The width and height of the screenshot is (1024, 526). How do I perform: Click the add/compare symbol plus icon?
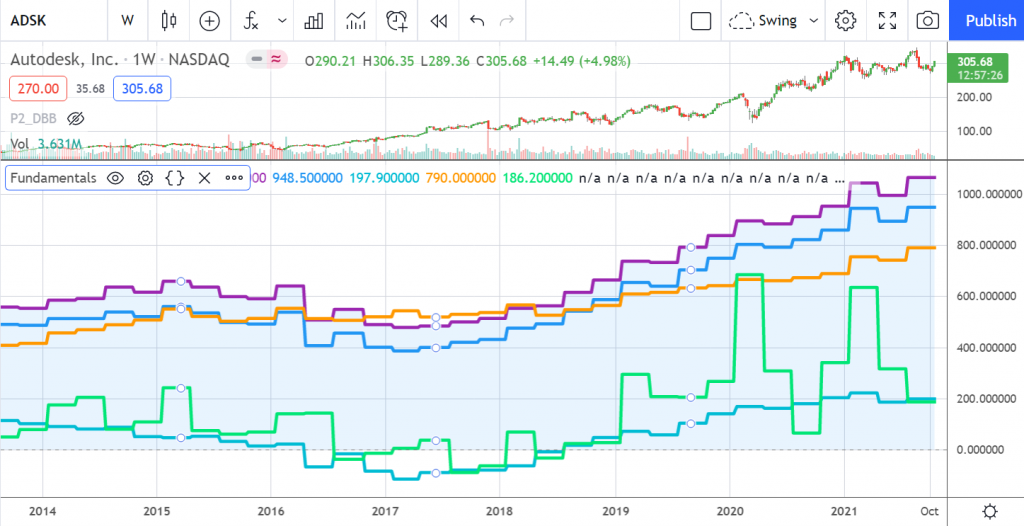click(x=209, y=20)
